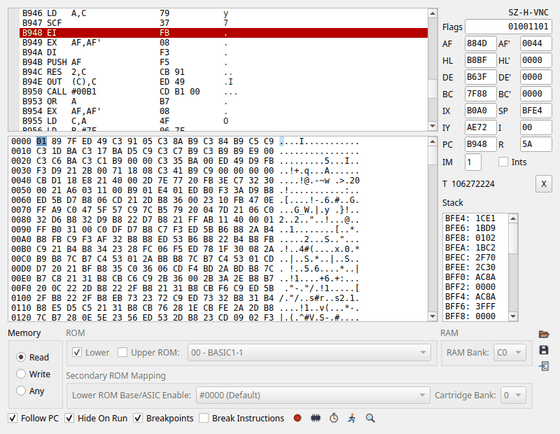Click the selected 01 byte at address 0000
The width and height of the screenshot is (560, 434).
[41, 141]
